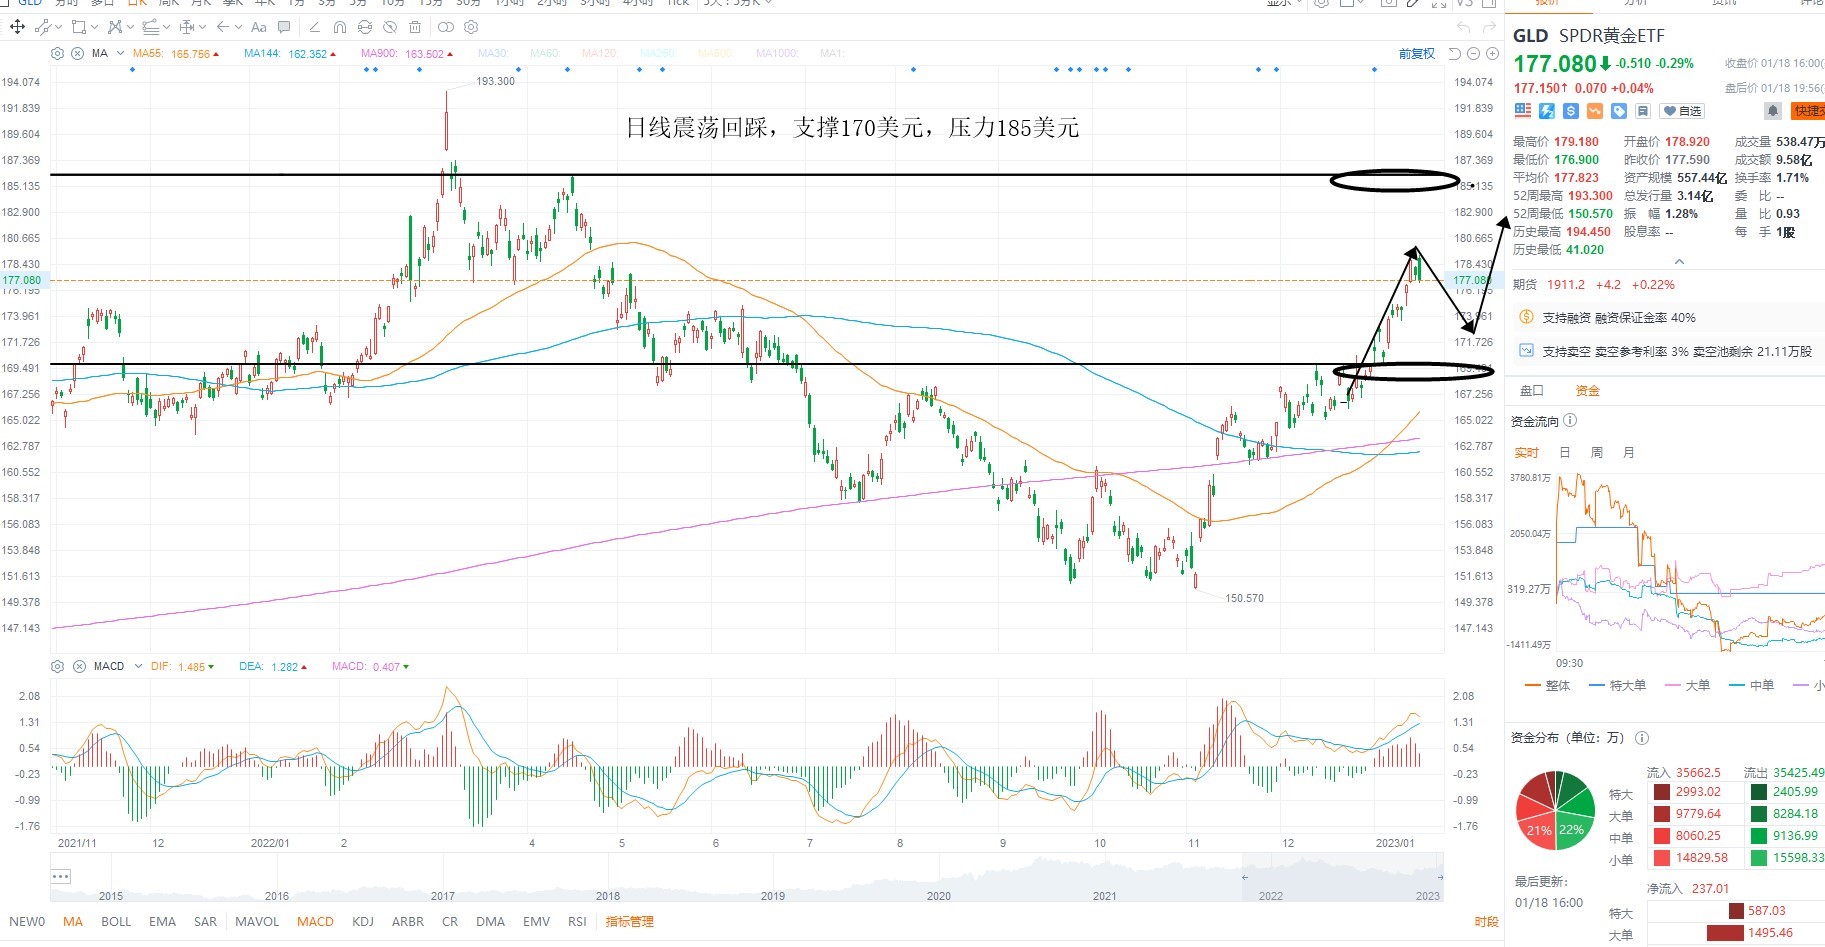Redo drawing action arrow
This screenshot has width=1825, height=947.
pyautogui.click(x=1489, y=26)
